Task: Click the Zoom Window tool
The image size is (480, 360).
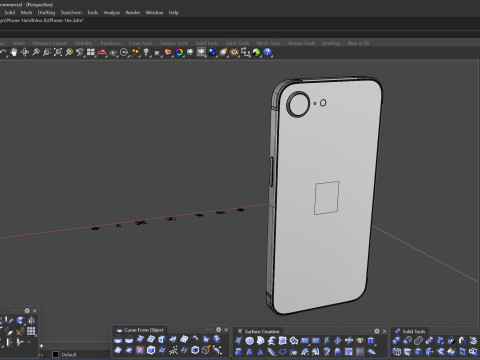Action: [x=47, y=52]
